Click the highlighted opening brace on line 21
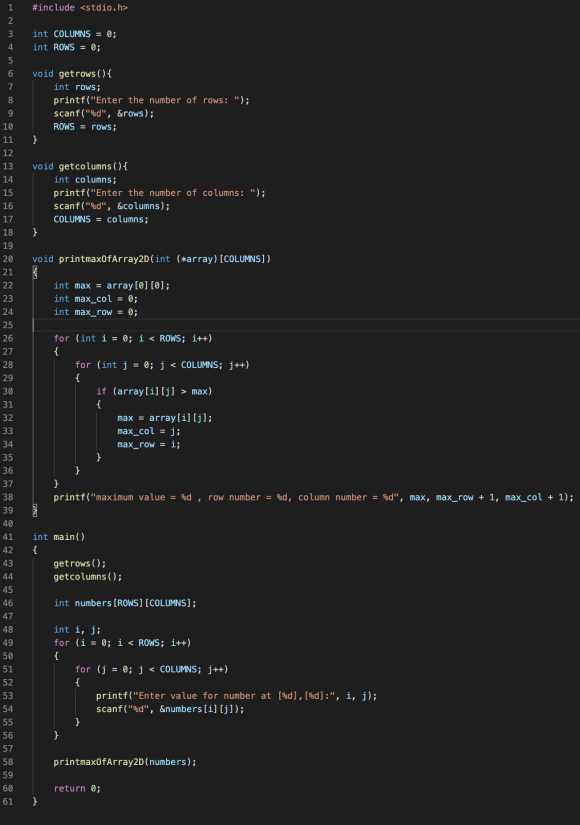Viewport: 580px width, 825px height. click(x=35, y=272)
